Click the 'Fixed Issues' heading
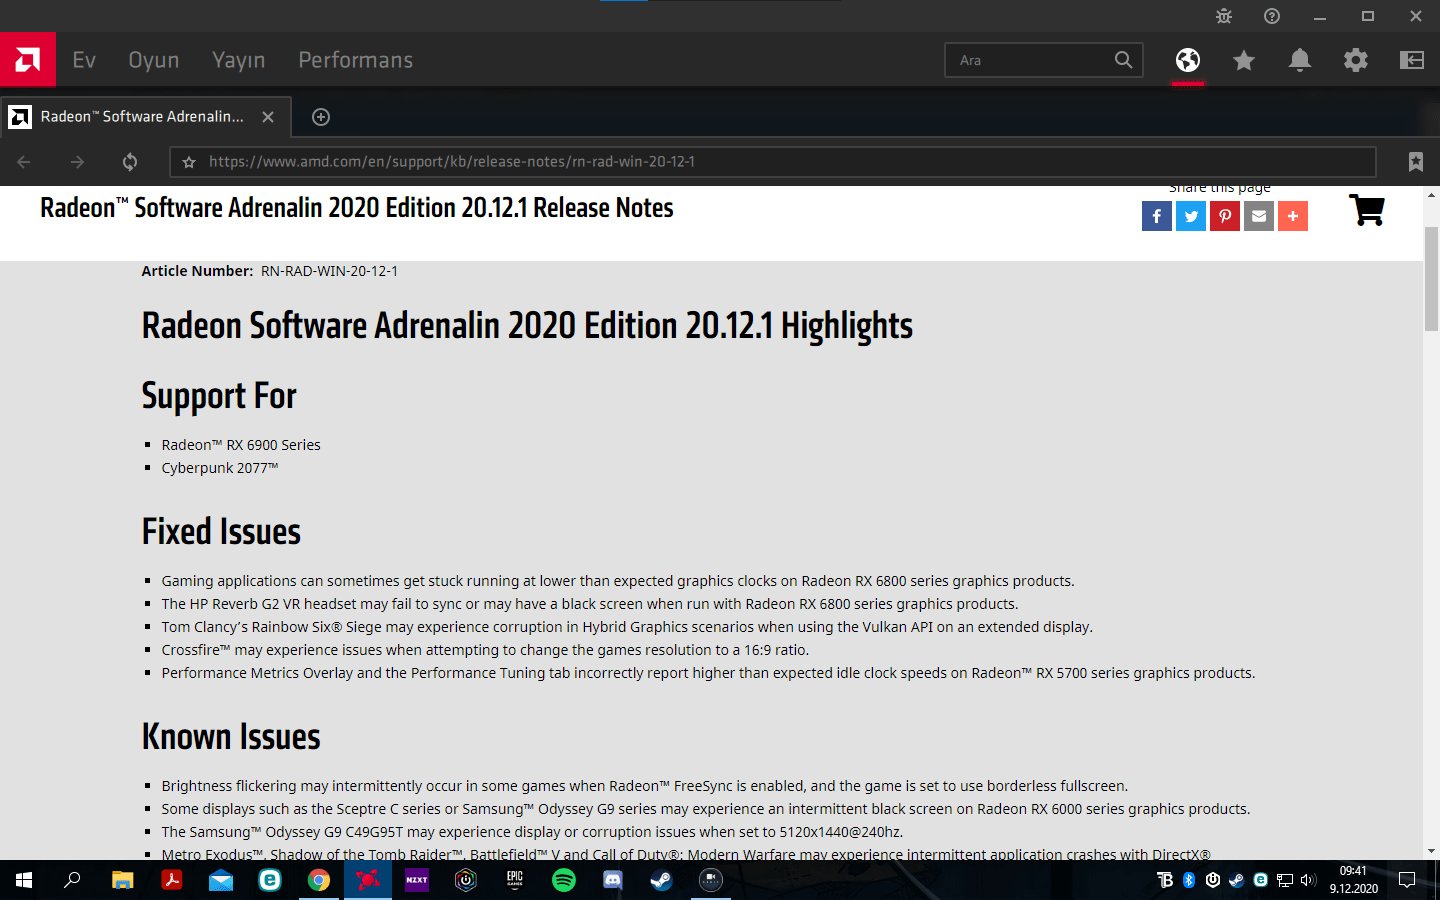The height and width of the screenshot is (900, 1440). (x=221, y=531)
